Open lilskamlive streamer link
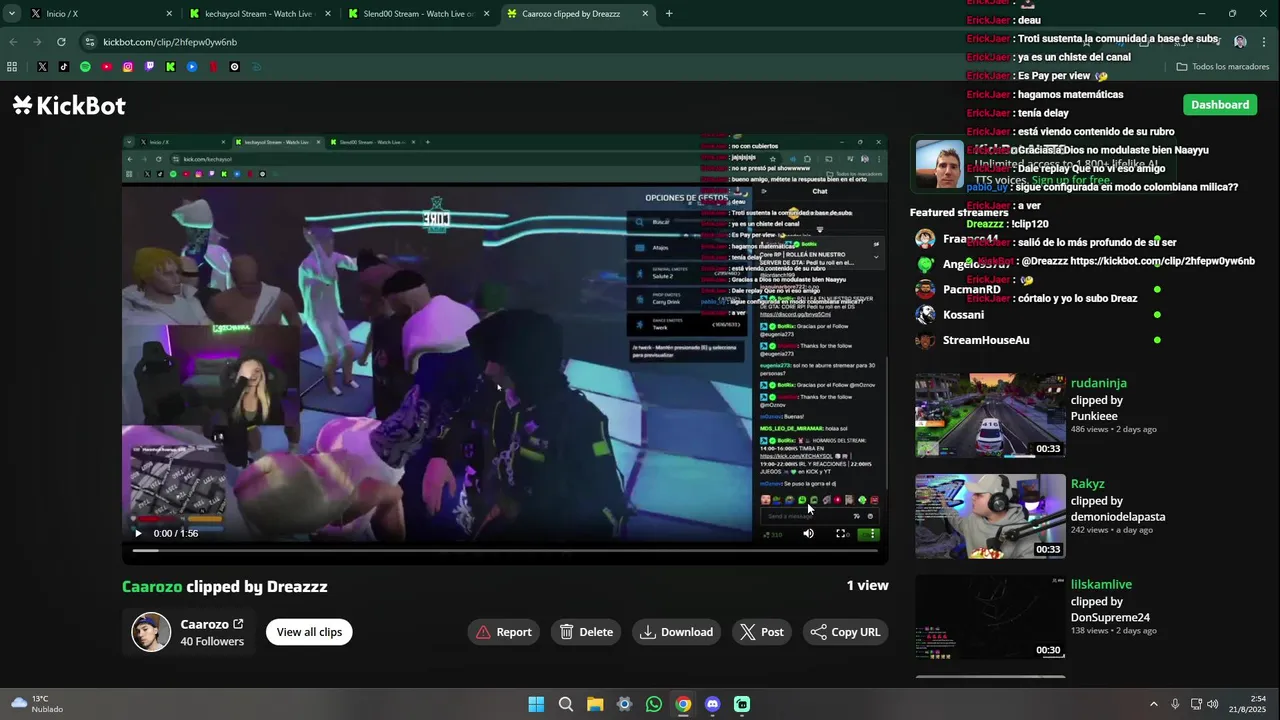Image resolution: width=1280 pixels, height=720 pixels. click(1101, 584)
